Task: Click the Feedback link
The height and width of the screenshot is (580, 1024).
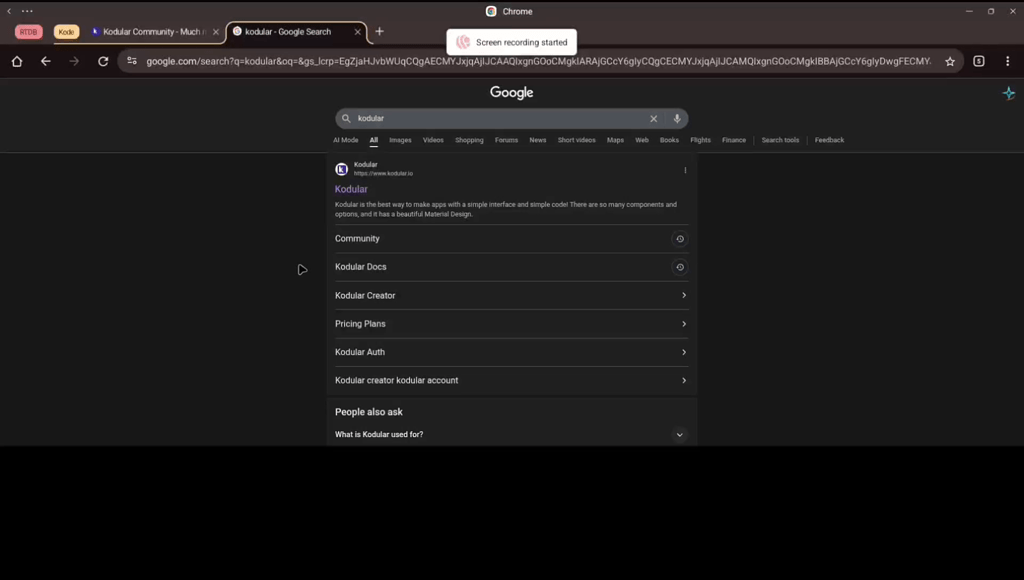Action: [x=829, y=140]
